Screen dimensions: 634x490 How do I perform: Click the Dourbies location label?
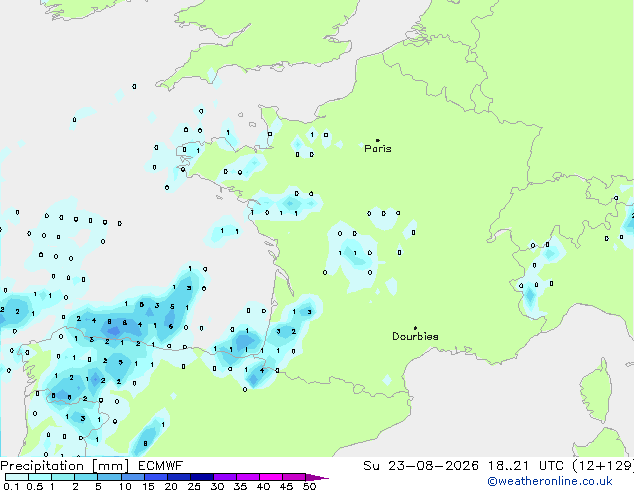(x=415, y=336)
